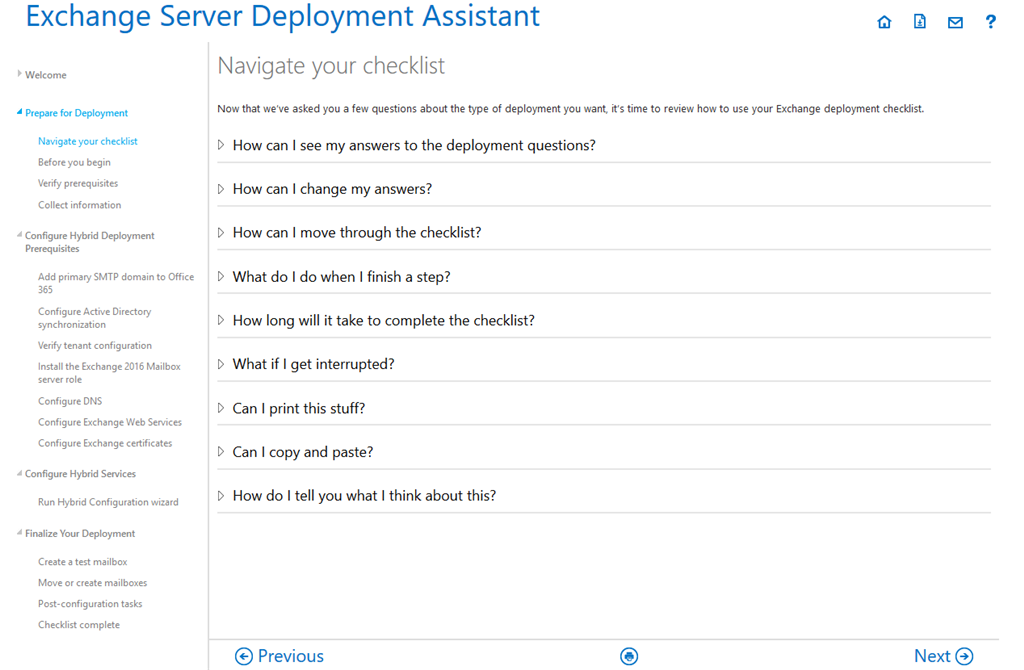This screenshot has width=1024, height=670.
Task: Open 'Before you begin' step
Action: coord(74,162)
